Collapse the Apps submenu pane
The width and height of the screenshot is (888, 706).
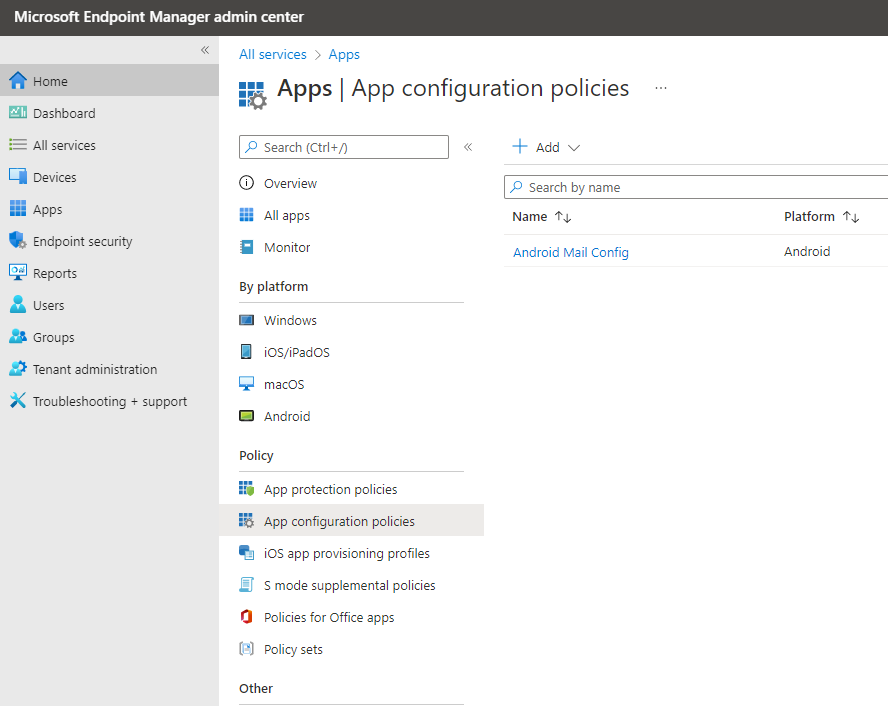point(468,147)
